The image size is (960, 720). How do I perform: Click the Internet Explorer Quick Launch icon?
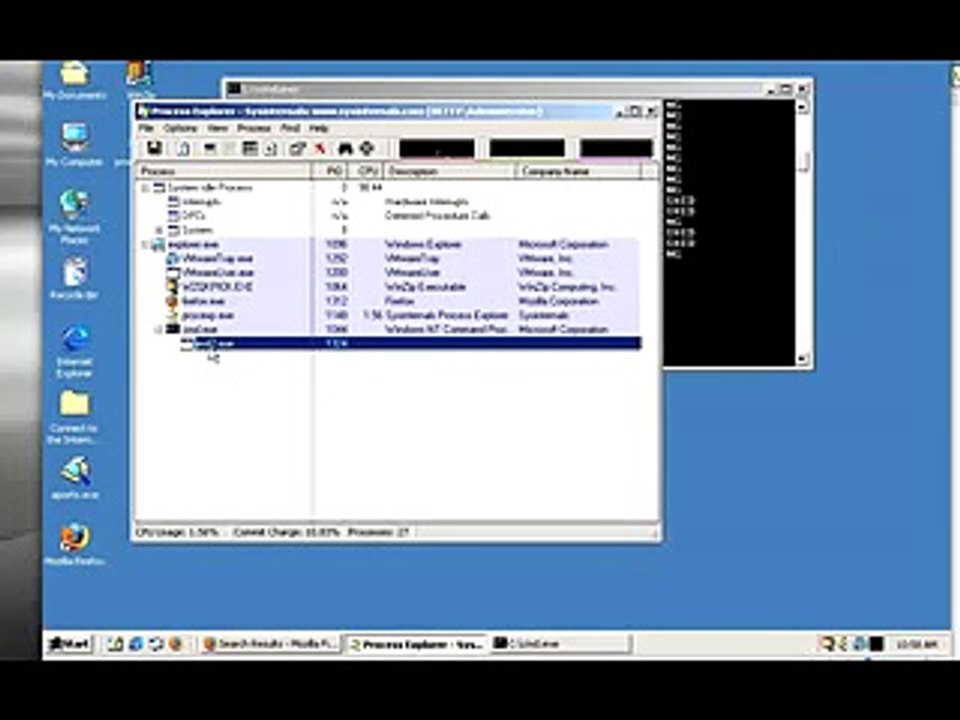click(x=135, y=644)
